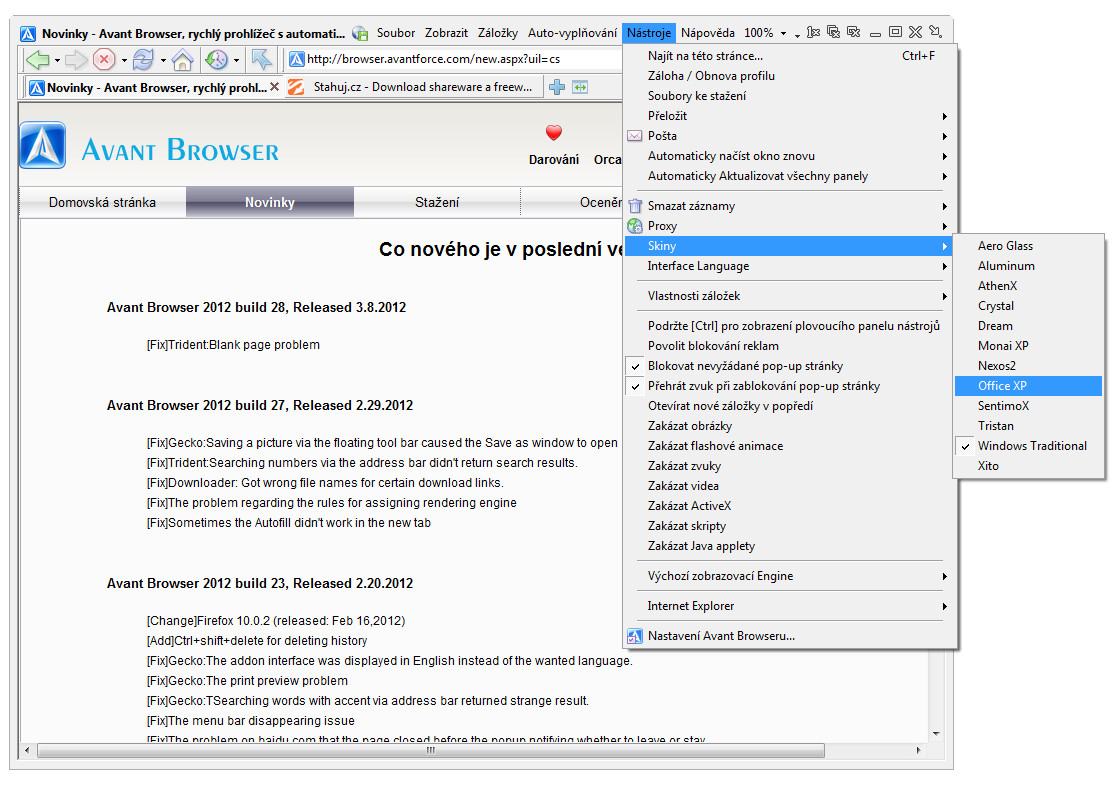
Task: Open the Soubor menu
Action: (x=395, y=33)
